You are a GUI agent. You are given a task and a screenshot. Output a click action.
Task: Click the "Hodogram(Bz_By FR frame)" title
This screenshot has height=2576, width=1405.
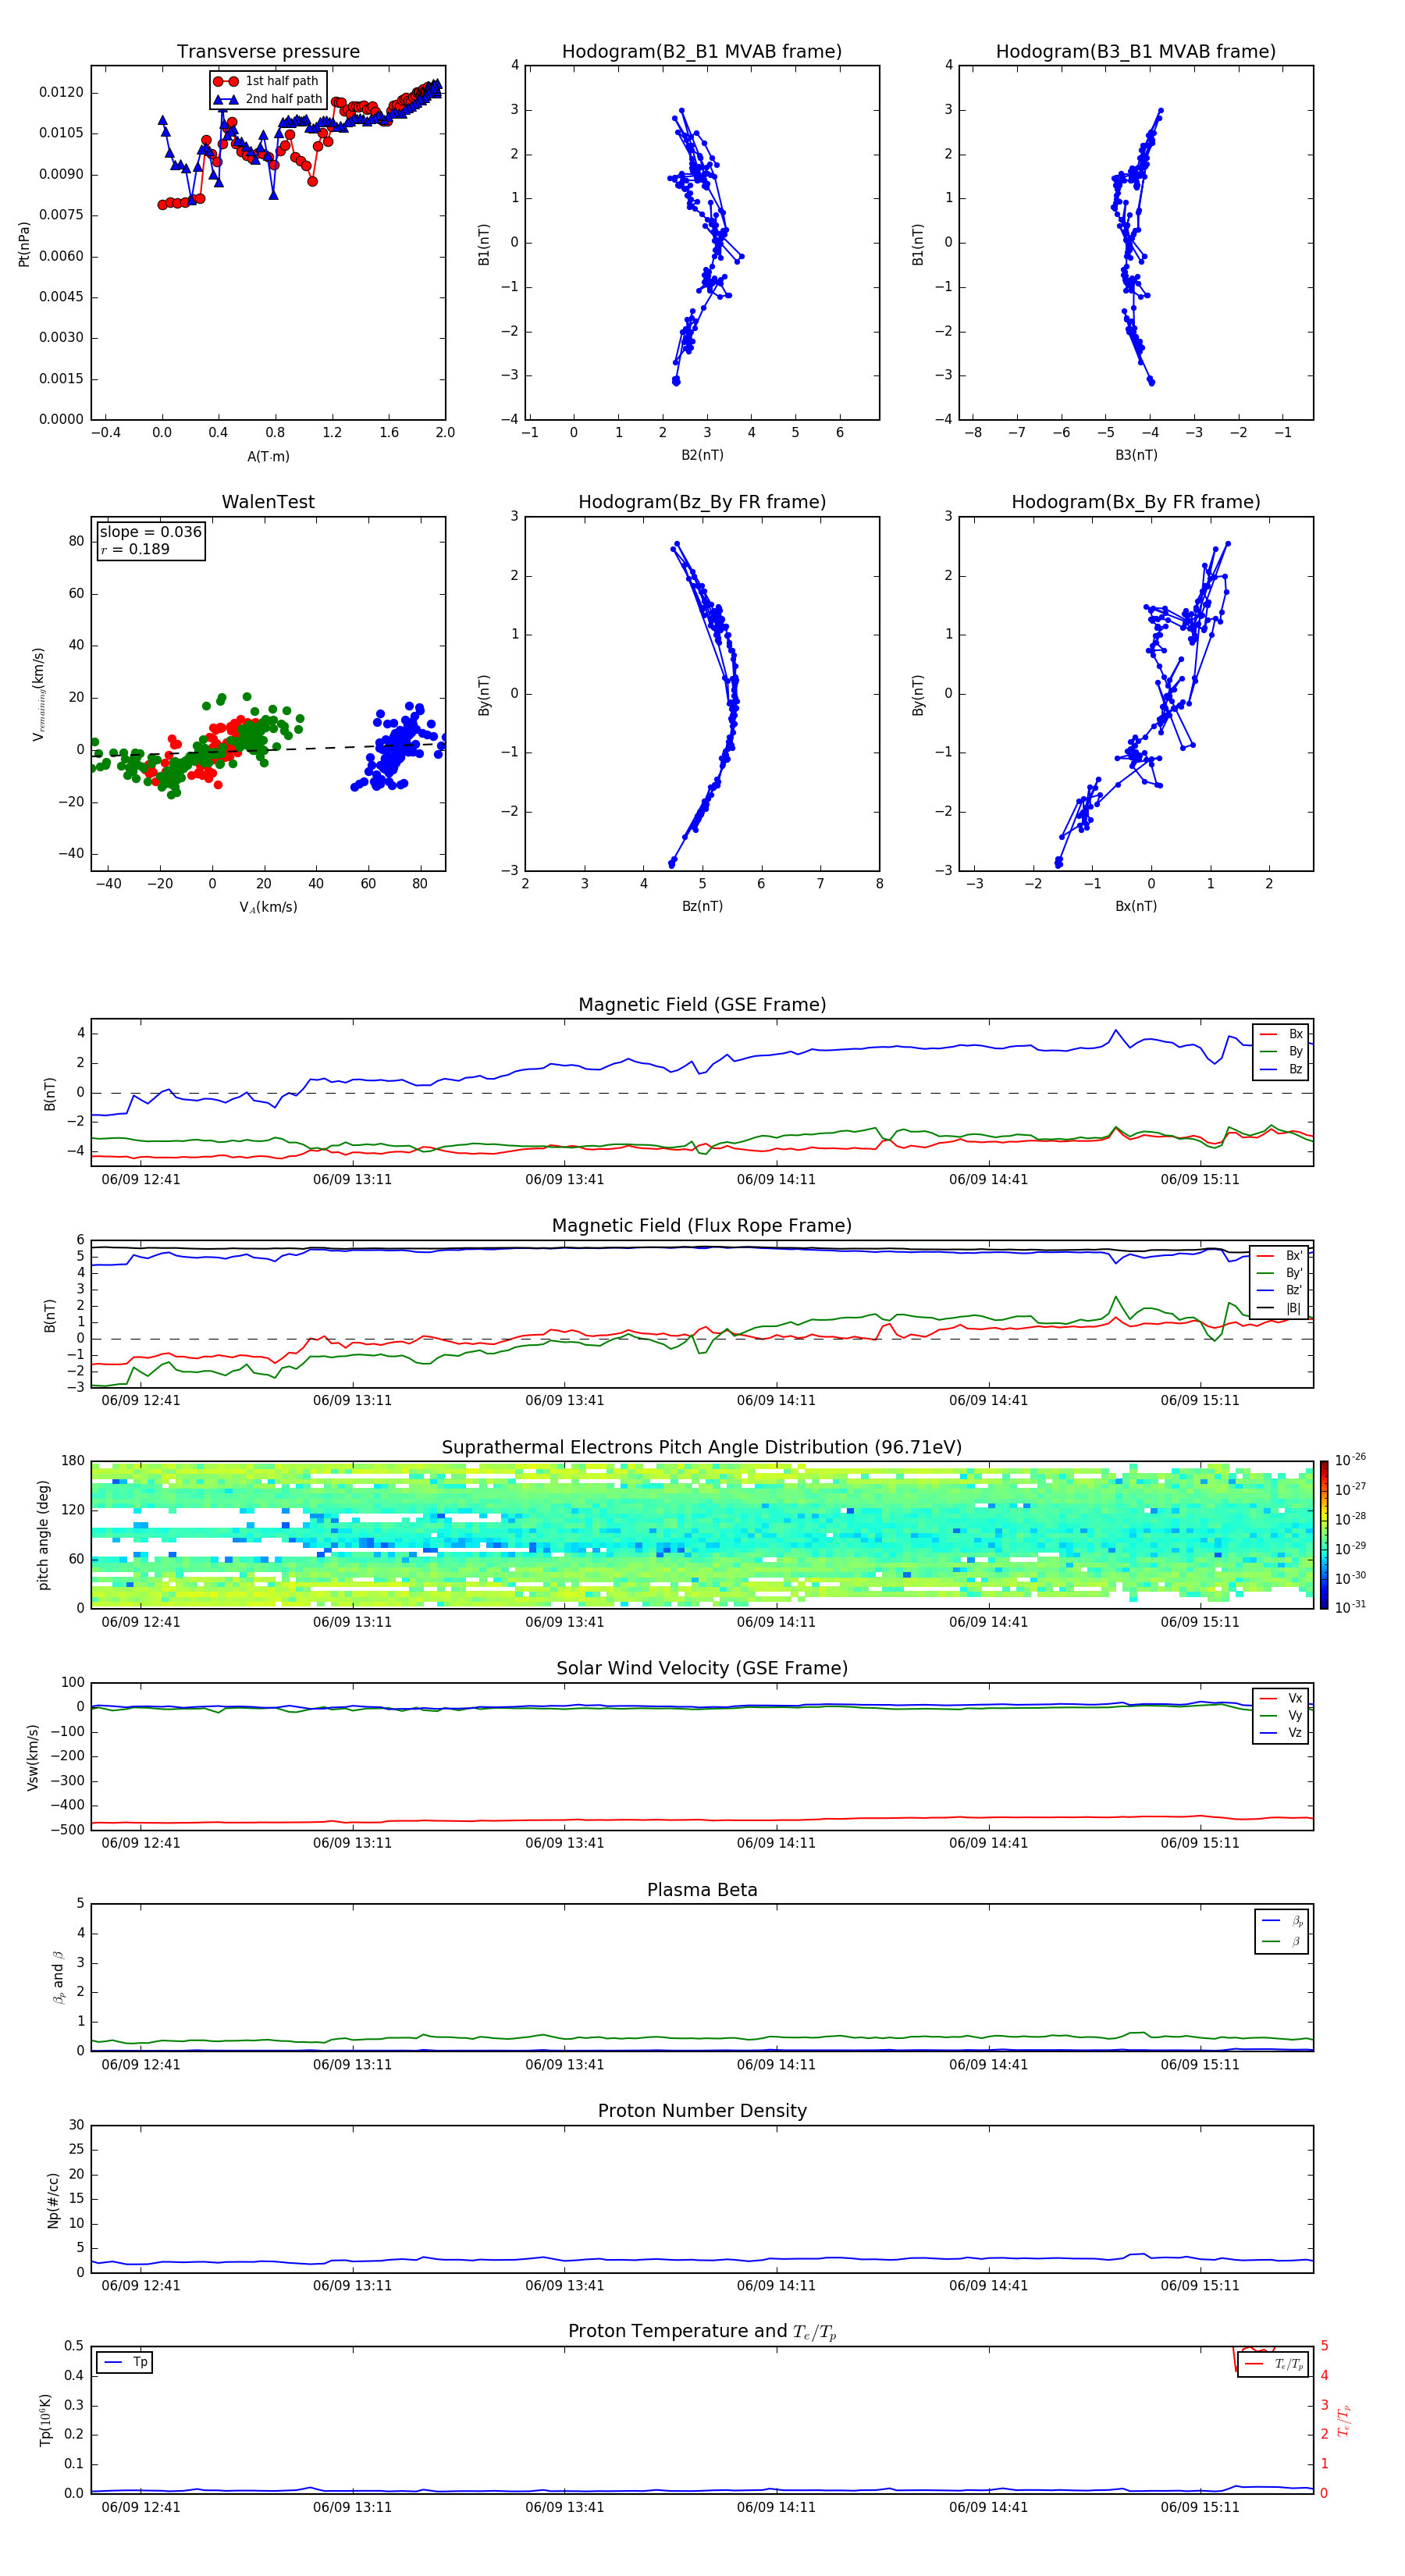tap(702, 502)
